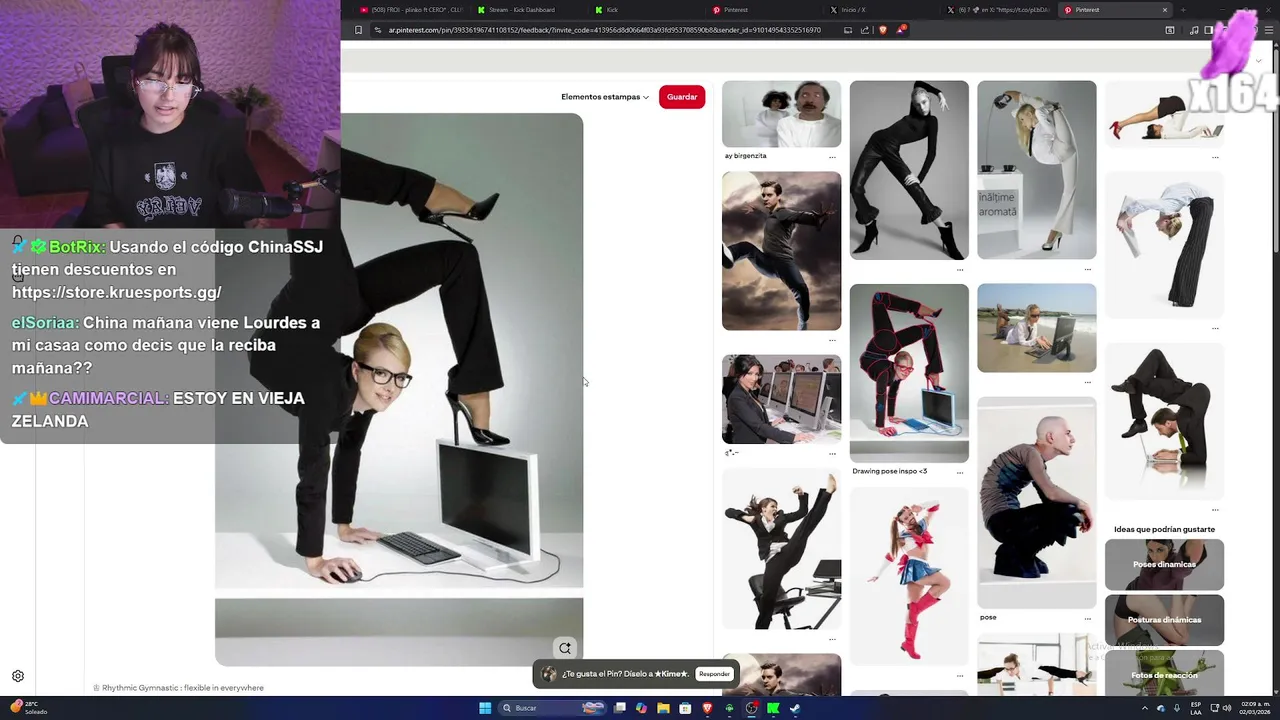The height and width of the screenshot is (720, 1280).
Task: Open the woman pouring coffee pin
Action: (1036, 170)
